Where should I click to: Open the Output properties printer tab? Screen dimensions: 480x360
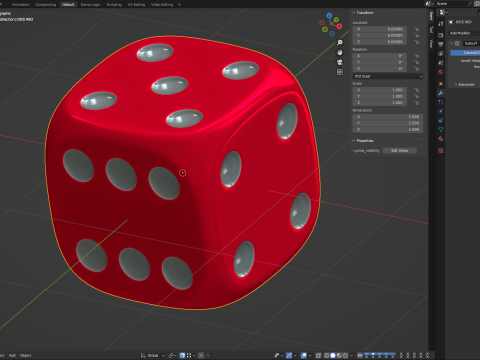(x=441, y=44)
